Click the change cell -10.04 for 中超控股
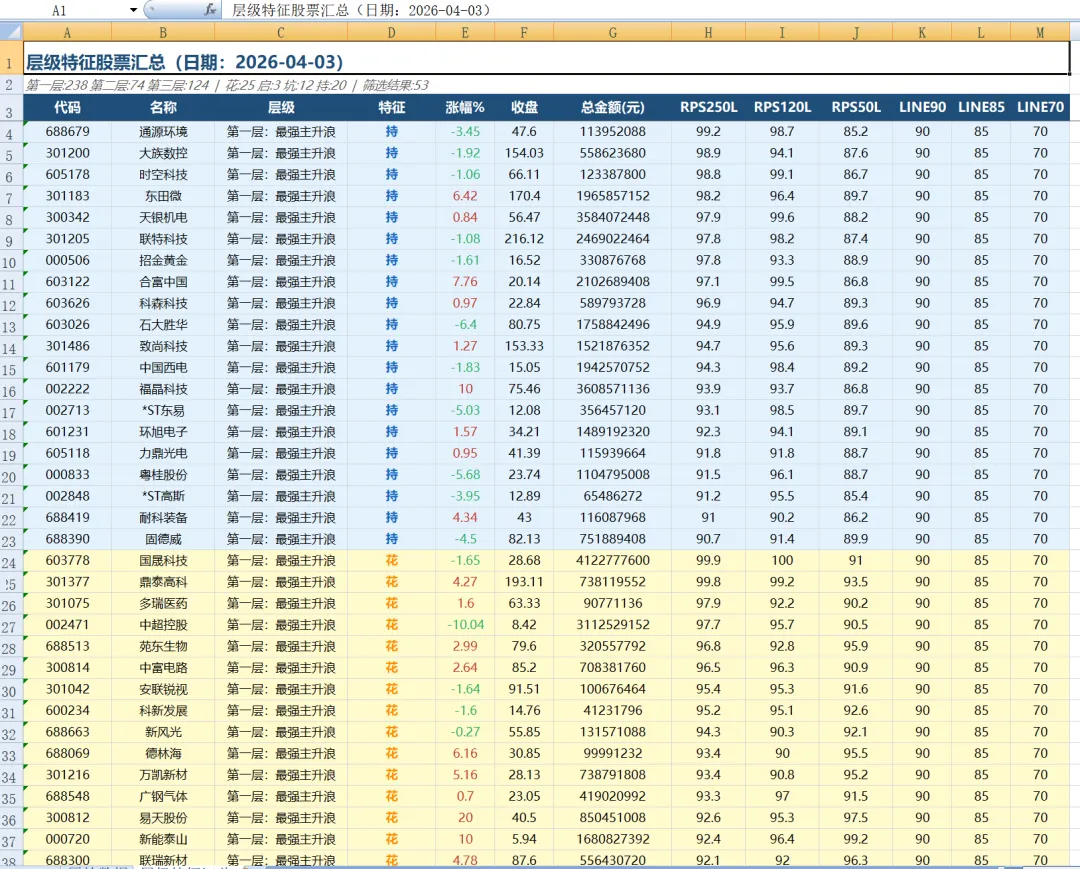This screenshot has height=869, width=1080. point(465,625)
